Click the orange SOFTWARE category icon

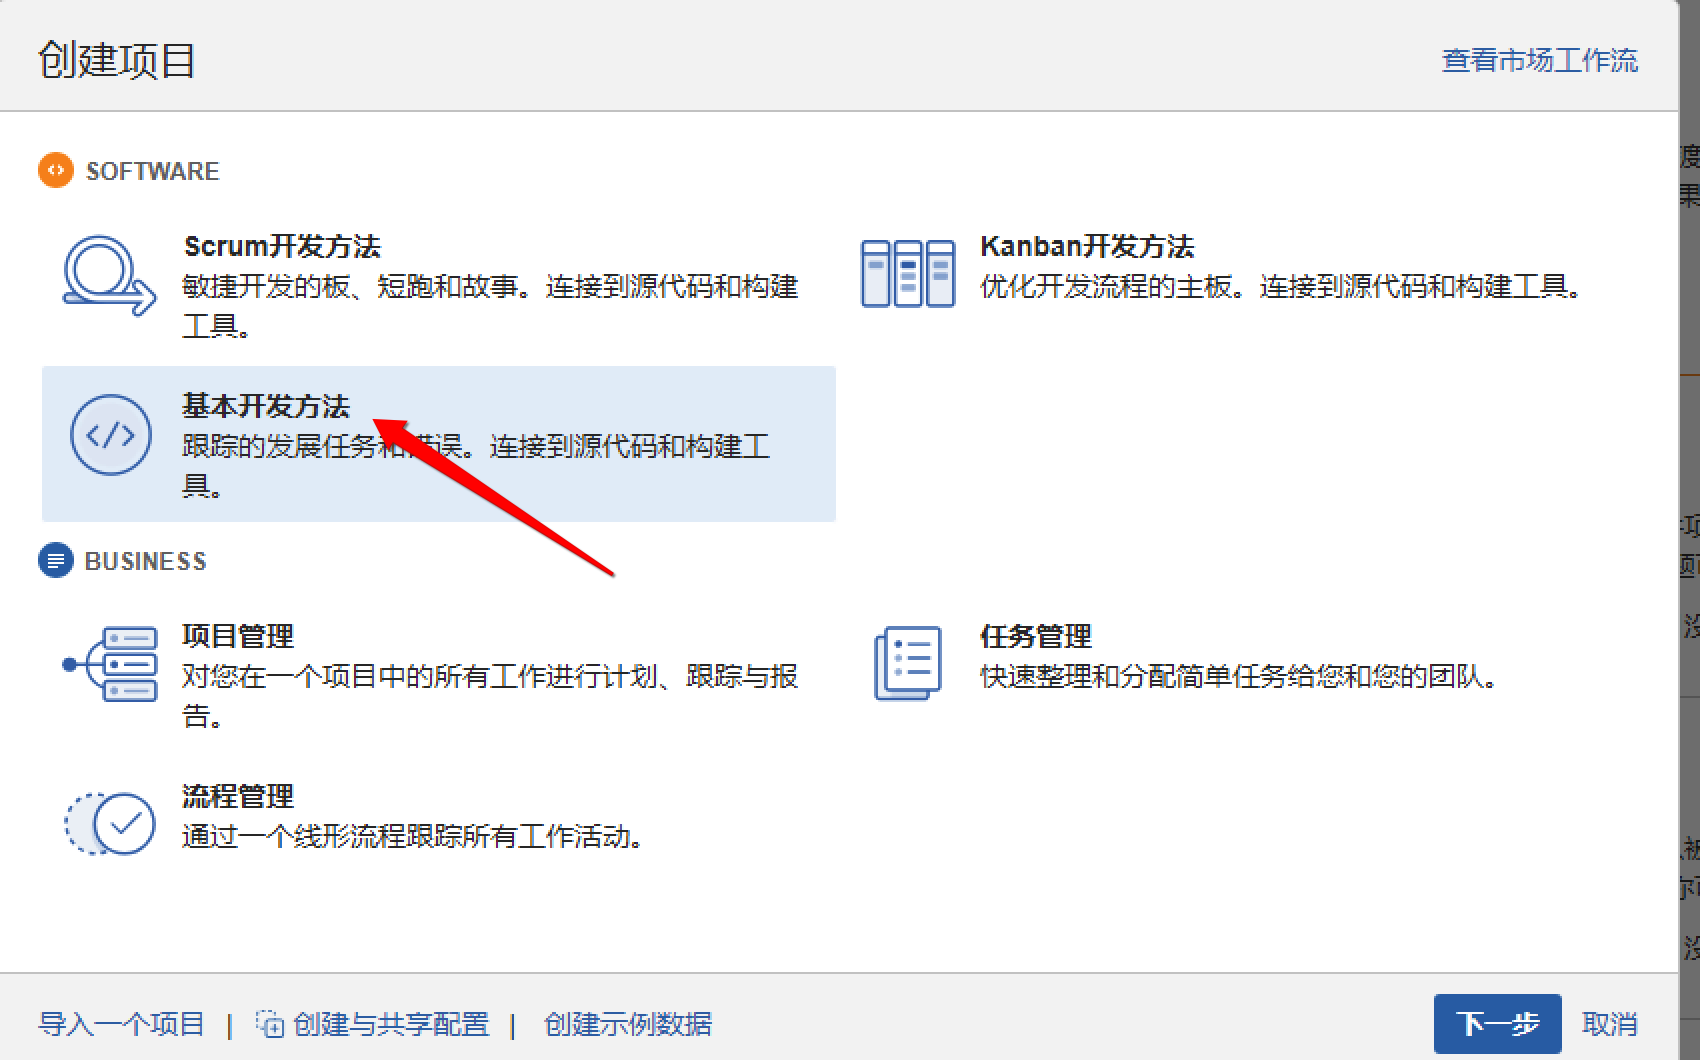click(56, 170)
